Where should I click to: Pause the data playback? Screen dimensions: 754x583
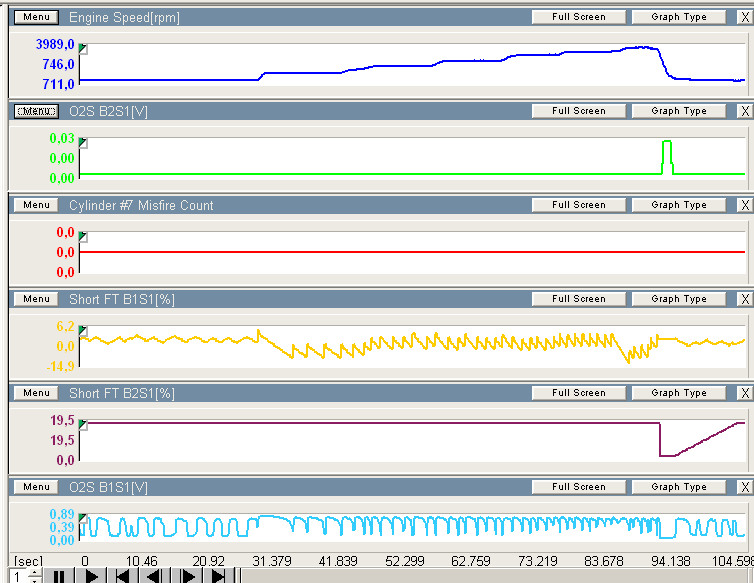point(59,576)
